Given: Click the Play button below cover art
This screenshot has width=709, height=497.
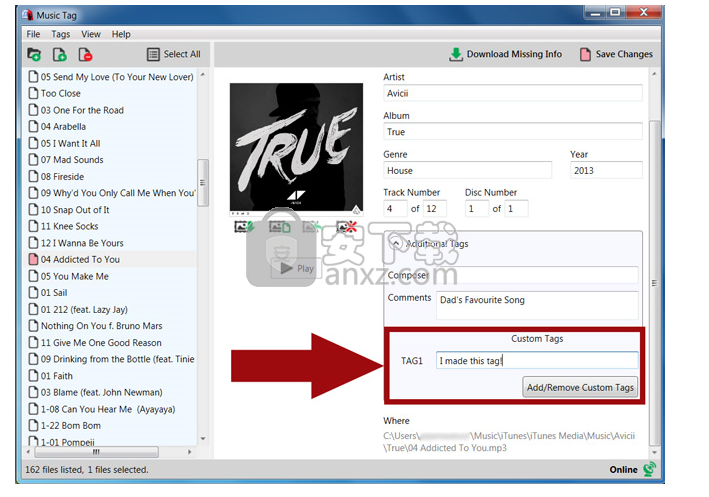Looking at the screenshot, I should 296,269.
